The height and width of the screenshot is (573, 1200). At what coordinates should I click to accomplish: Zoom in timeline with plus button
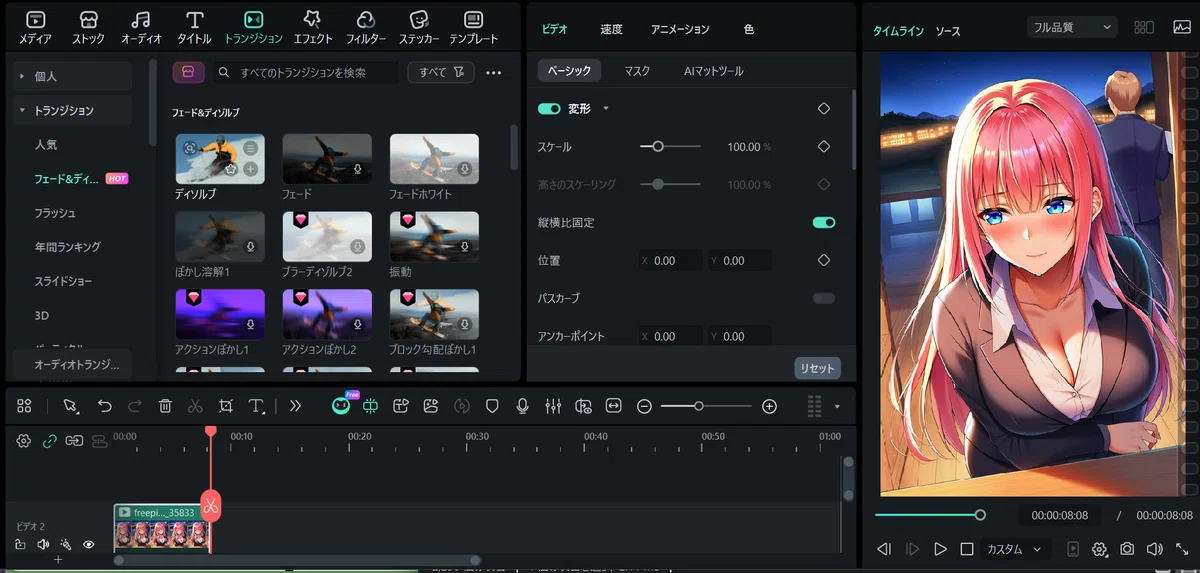[x=769, y=406]
